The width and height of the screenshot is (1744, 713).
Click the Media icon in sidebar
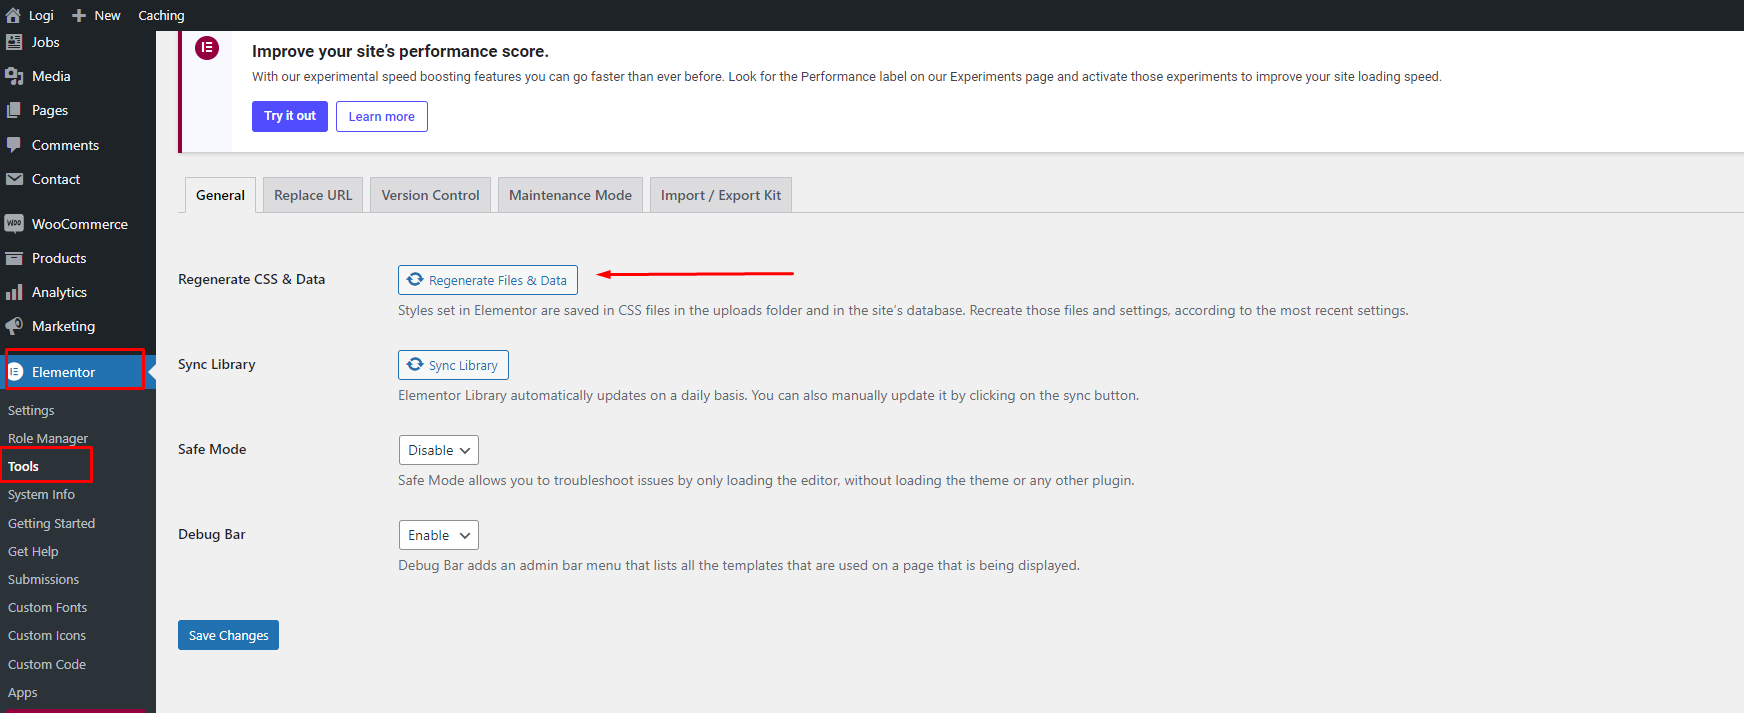(14, 76)
